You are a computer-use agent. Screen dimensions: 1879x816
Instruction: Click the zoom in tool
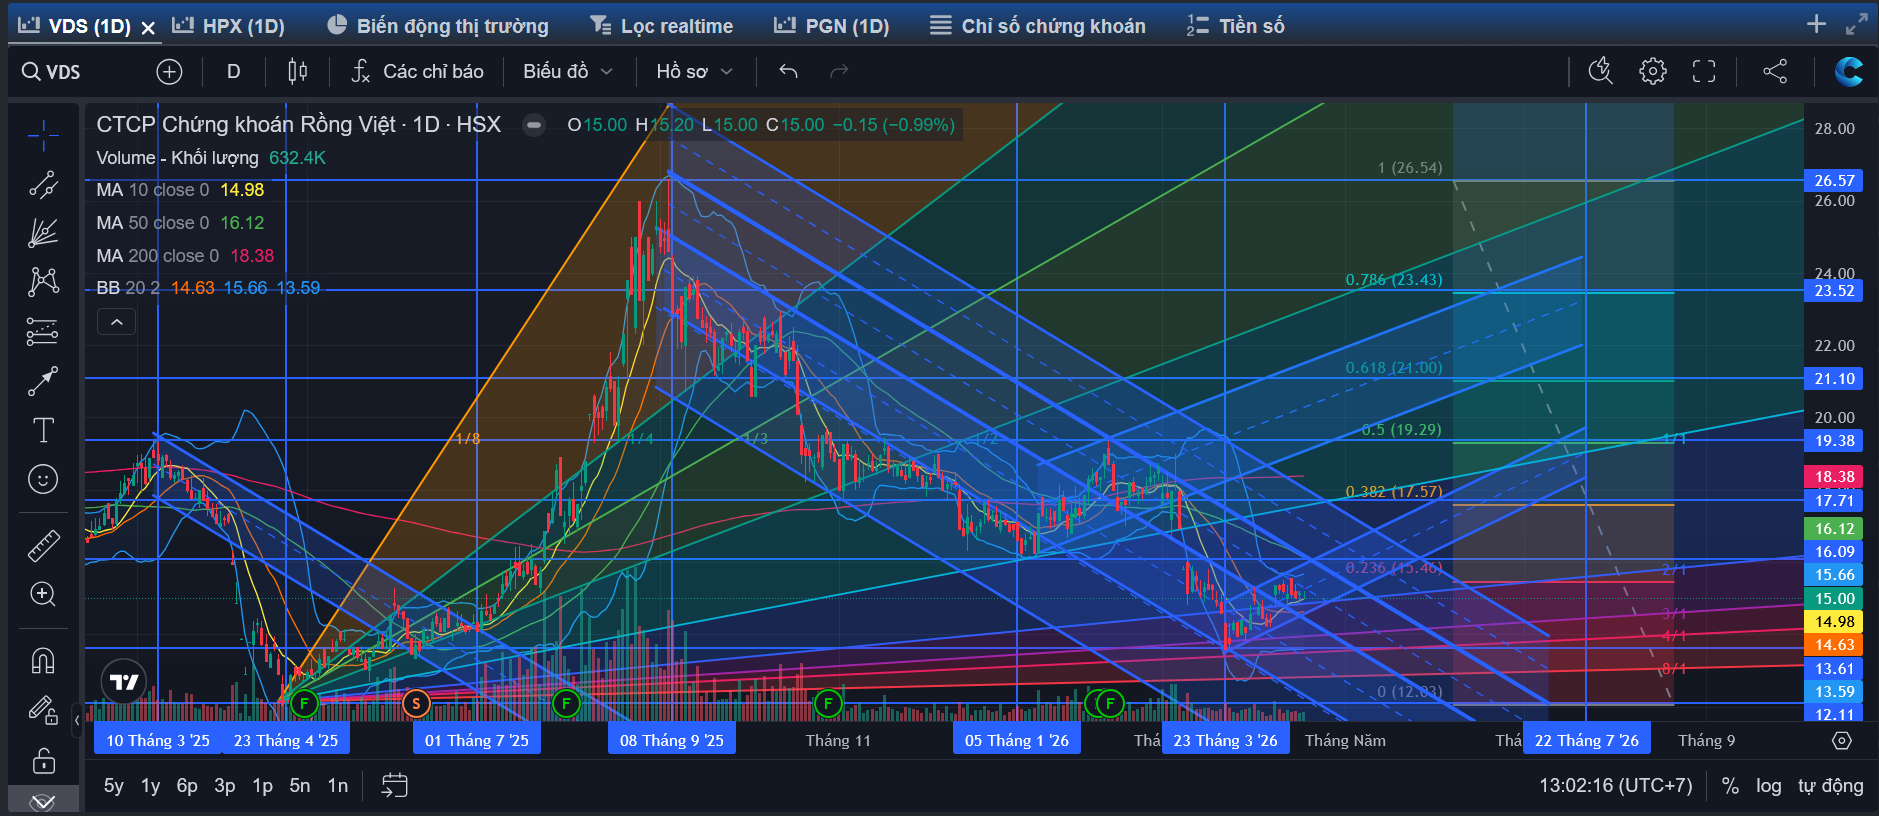coord(43,594)
